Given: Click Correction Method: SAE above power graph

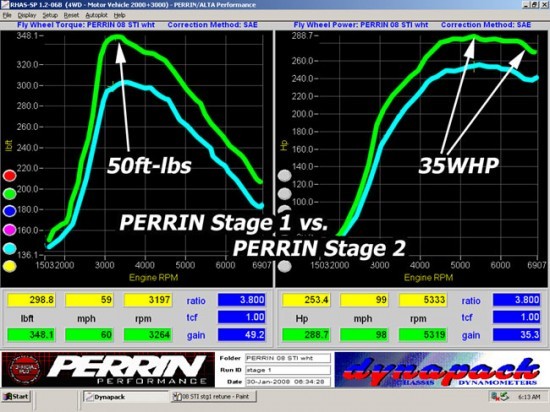Looking at the screenshot, I should pyautogui.click(x=486, y=25).
